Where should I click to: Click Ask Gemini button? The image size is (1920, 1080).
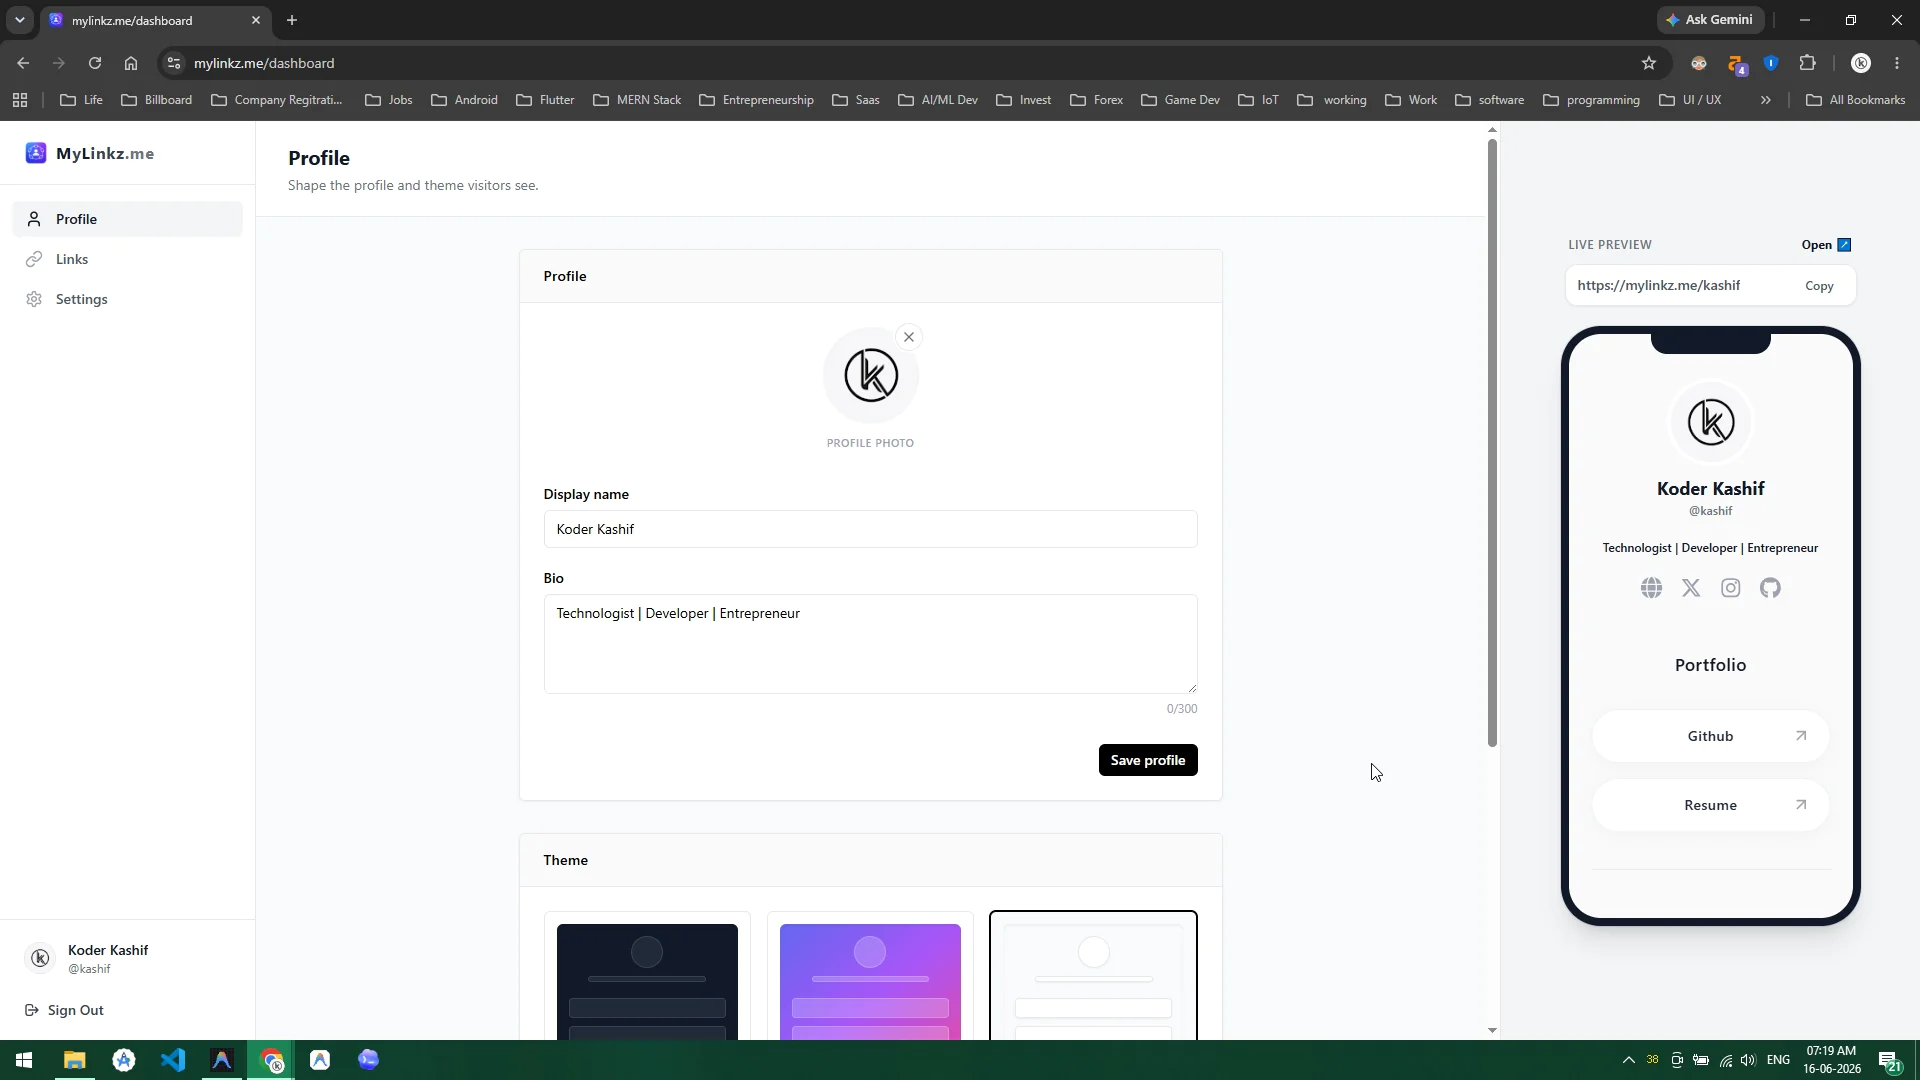(1710, 20)
